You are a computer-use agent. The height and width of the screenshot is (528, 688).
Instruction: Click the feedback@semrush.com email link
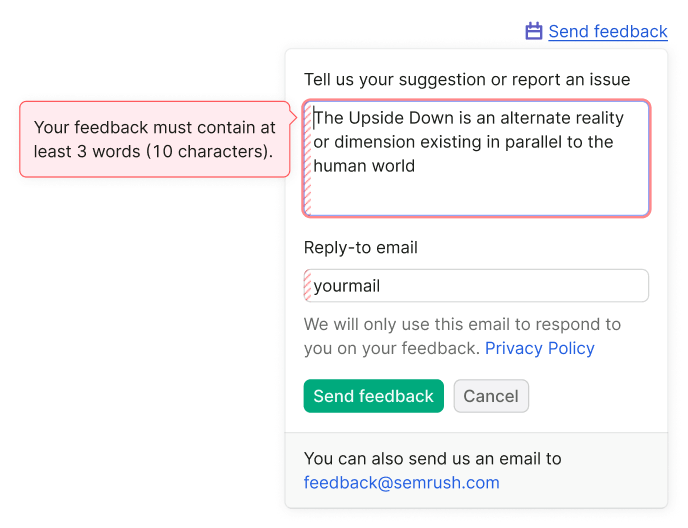(401, 482)
